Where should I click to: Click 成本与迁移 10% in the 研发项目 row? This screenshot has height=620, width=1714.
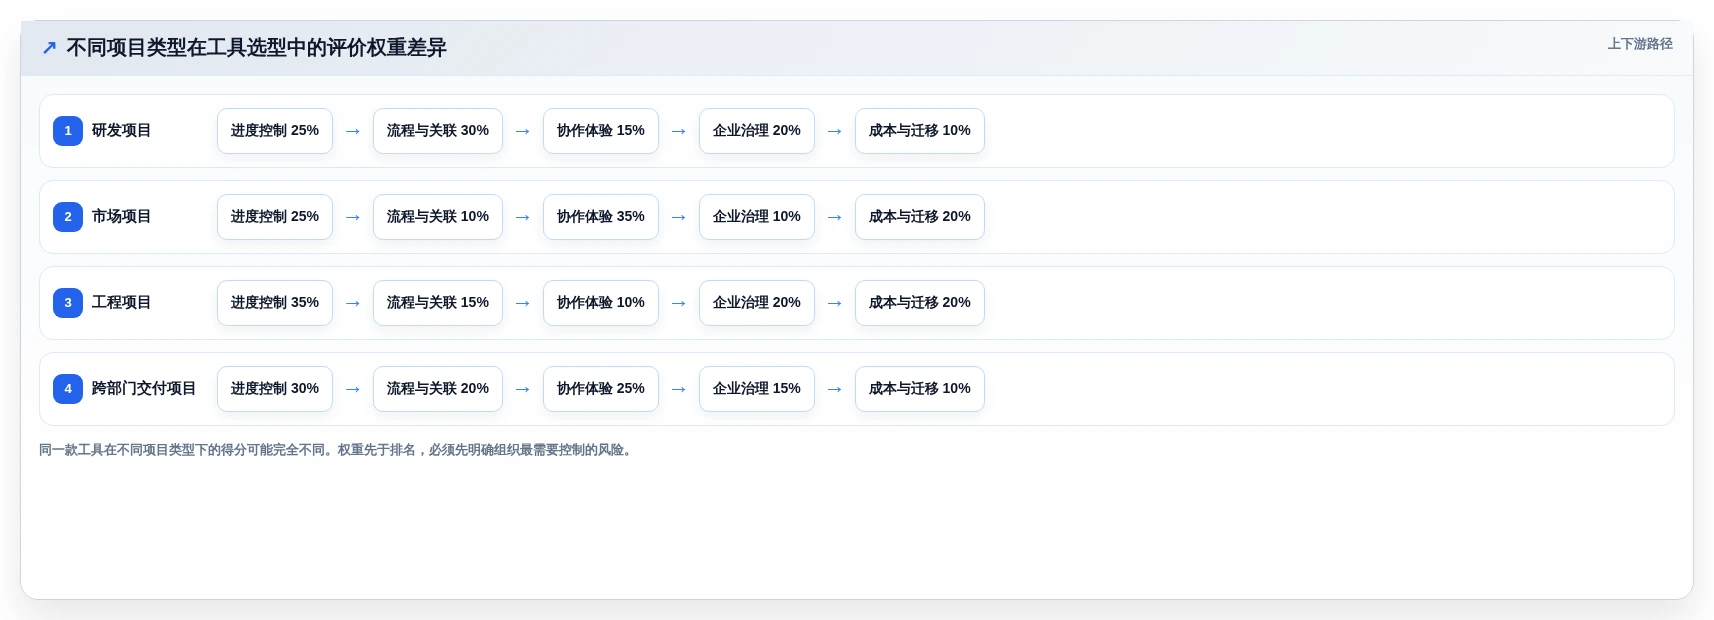tap(920, 131)
